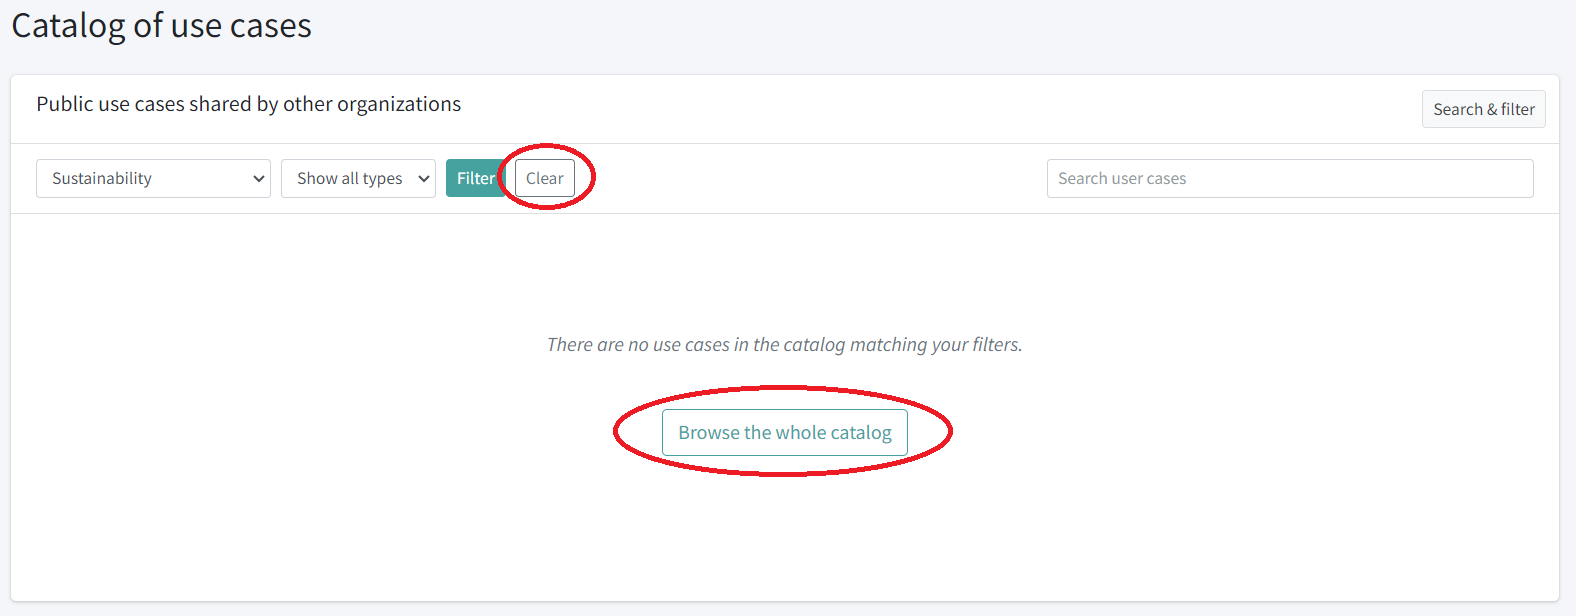Click the Search user cases placeholder text

[x=1122, y=178]
